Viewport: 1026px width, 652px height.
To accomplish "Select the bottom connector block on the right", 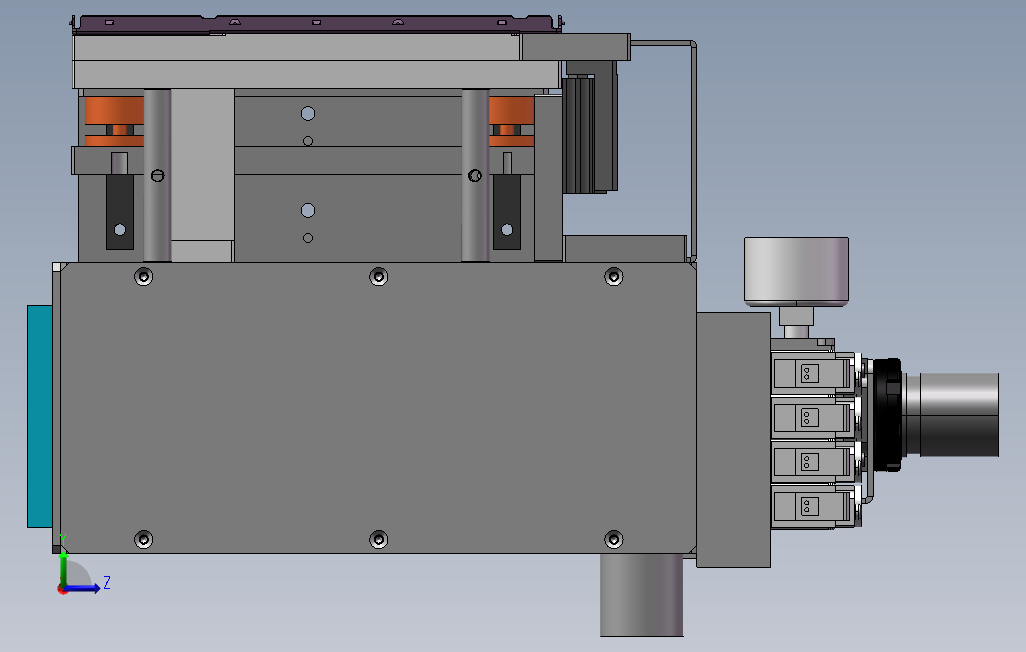I will click(x=813, y=506).
